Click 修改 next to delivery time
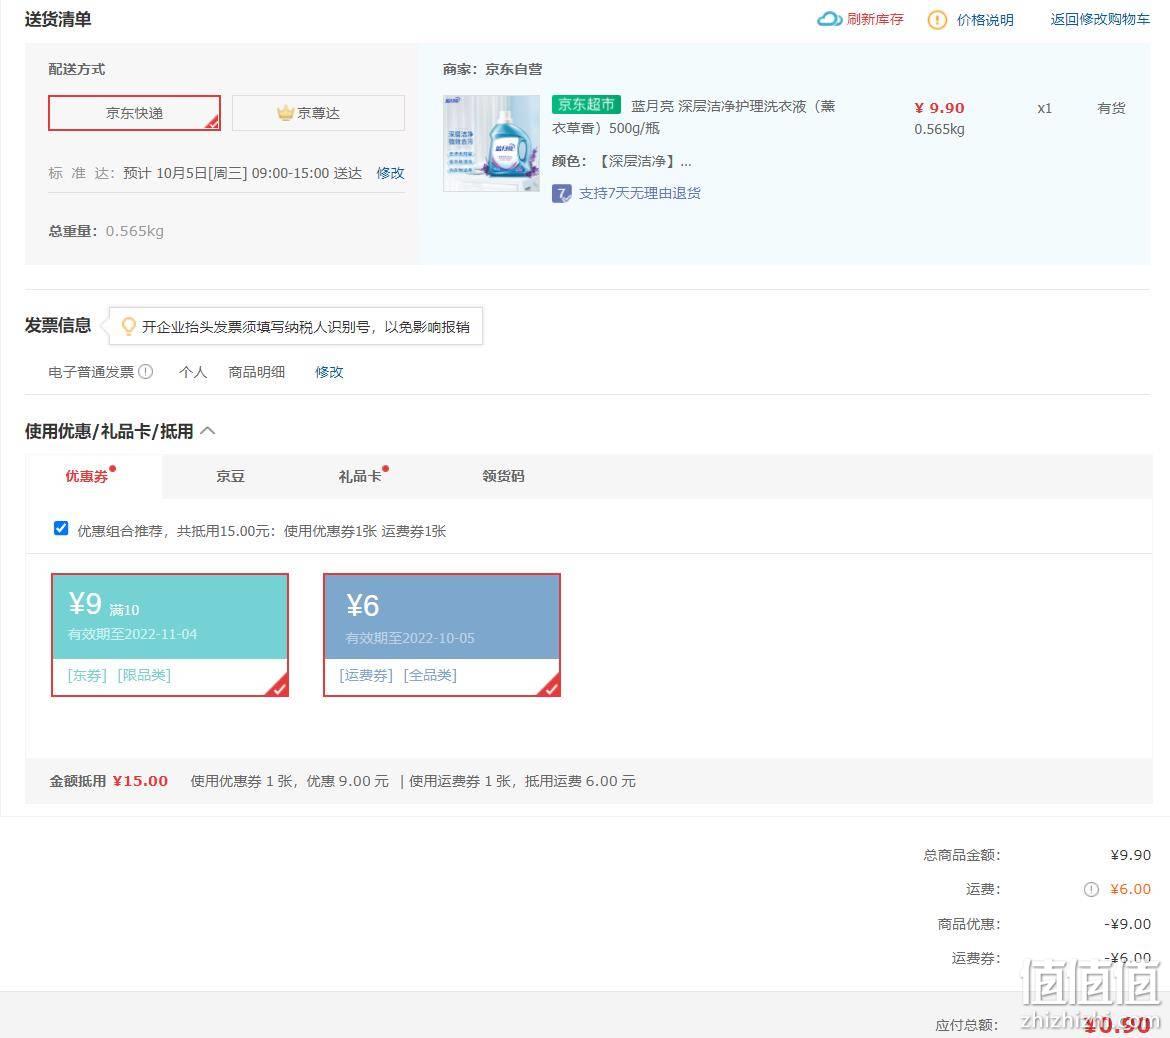This screenshot has width=1170, height=1038. pos(390,173)
